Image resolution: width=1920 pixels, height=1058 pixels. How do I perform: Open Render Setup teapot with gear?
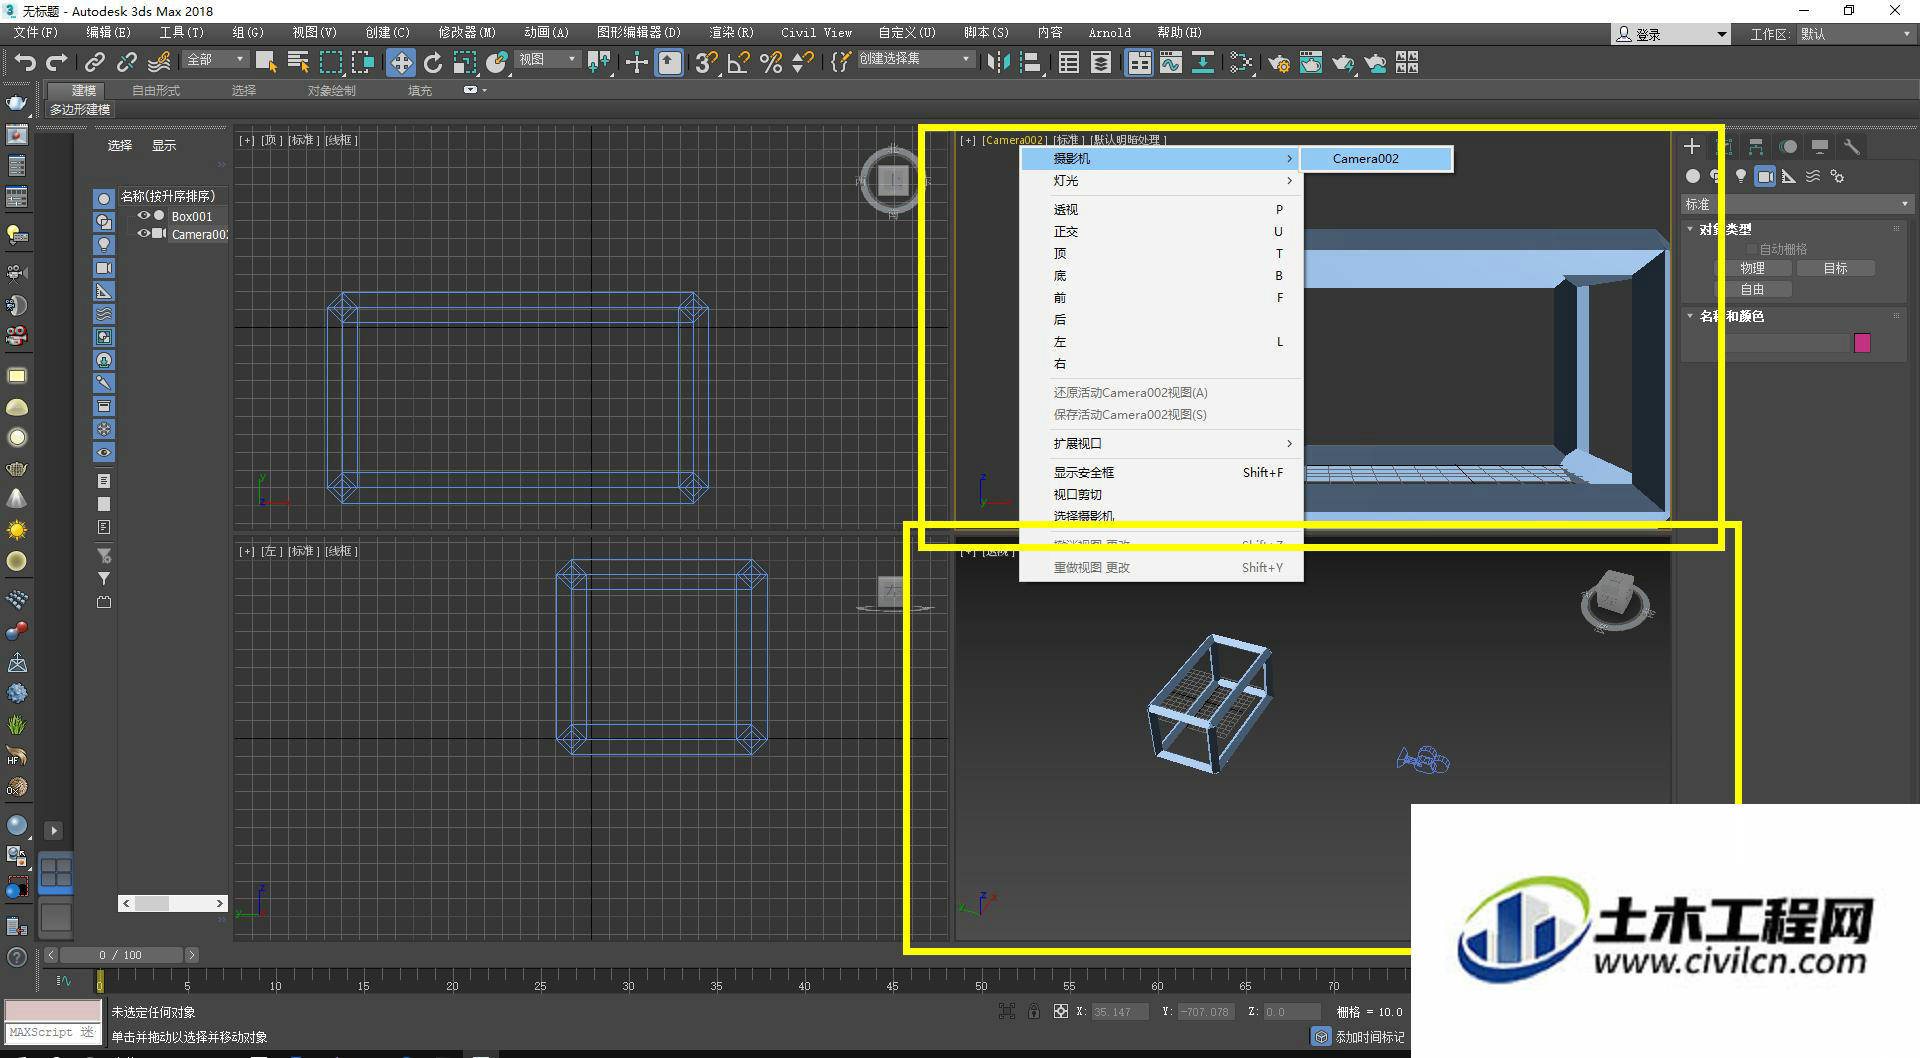[x=1279, y=63]
